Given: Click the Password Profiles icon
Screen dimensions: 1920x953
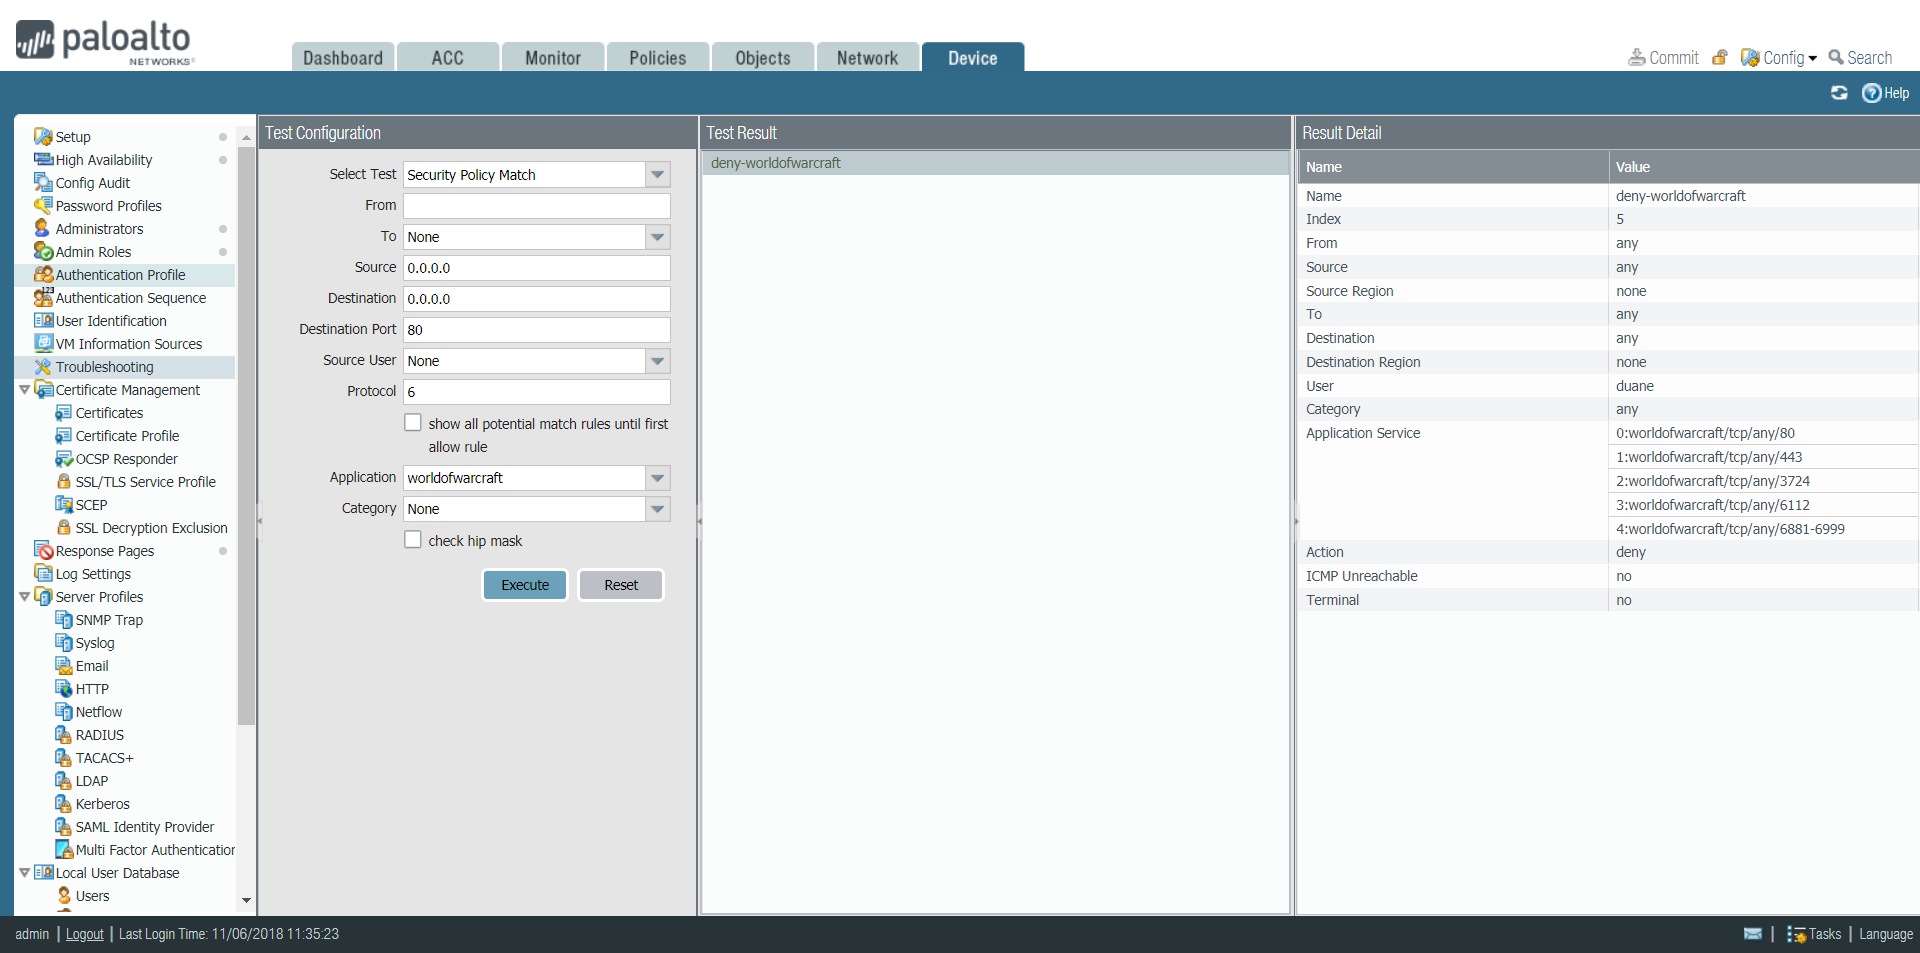Looking at the screenshot, I should pos(43,205).
